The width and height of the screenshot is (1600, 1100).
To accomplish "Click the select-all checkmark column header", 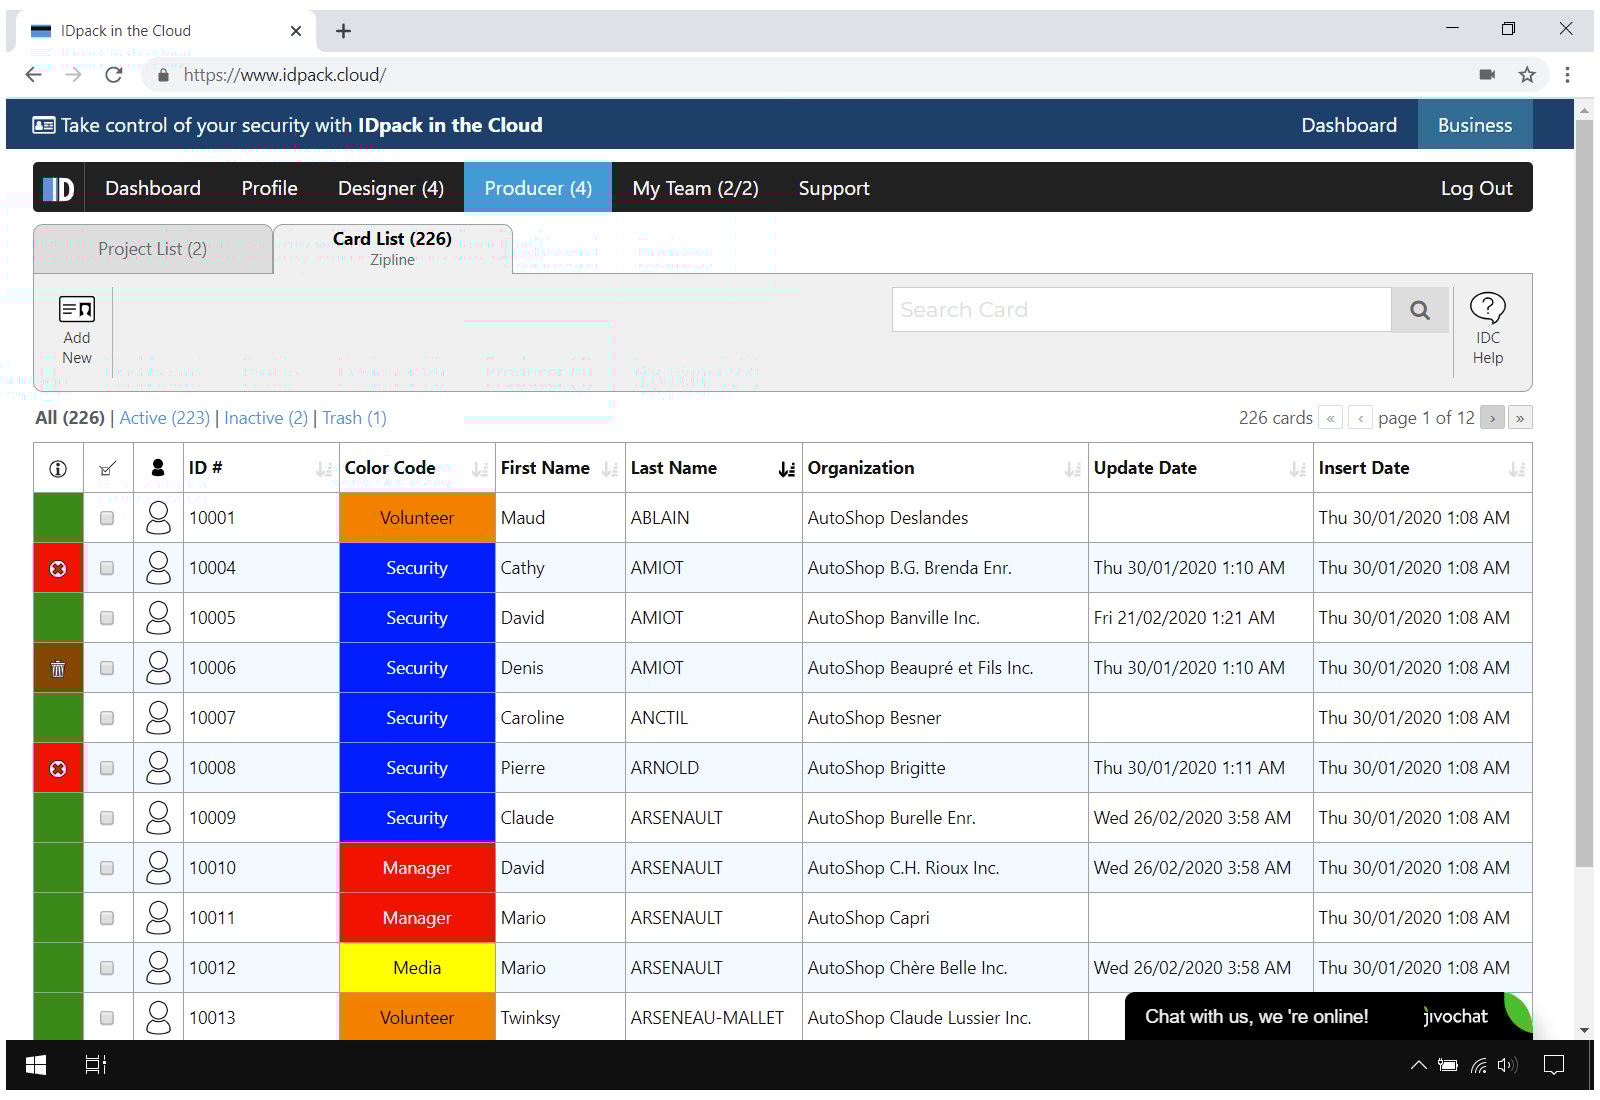I will 107,467.
